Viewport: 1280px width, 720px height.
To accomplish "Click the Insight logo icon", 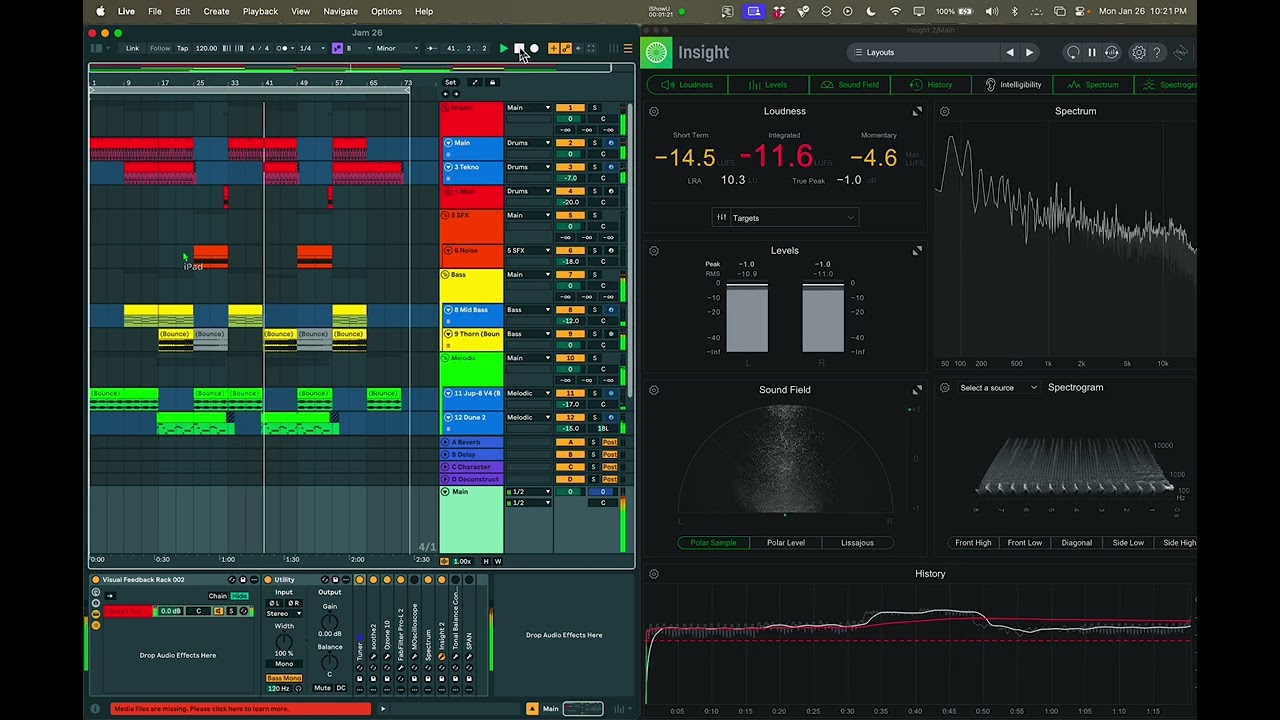I will (656, 52).
